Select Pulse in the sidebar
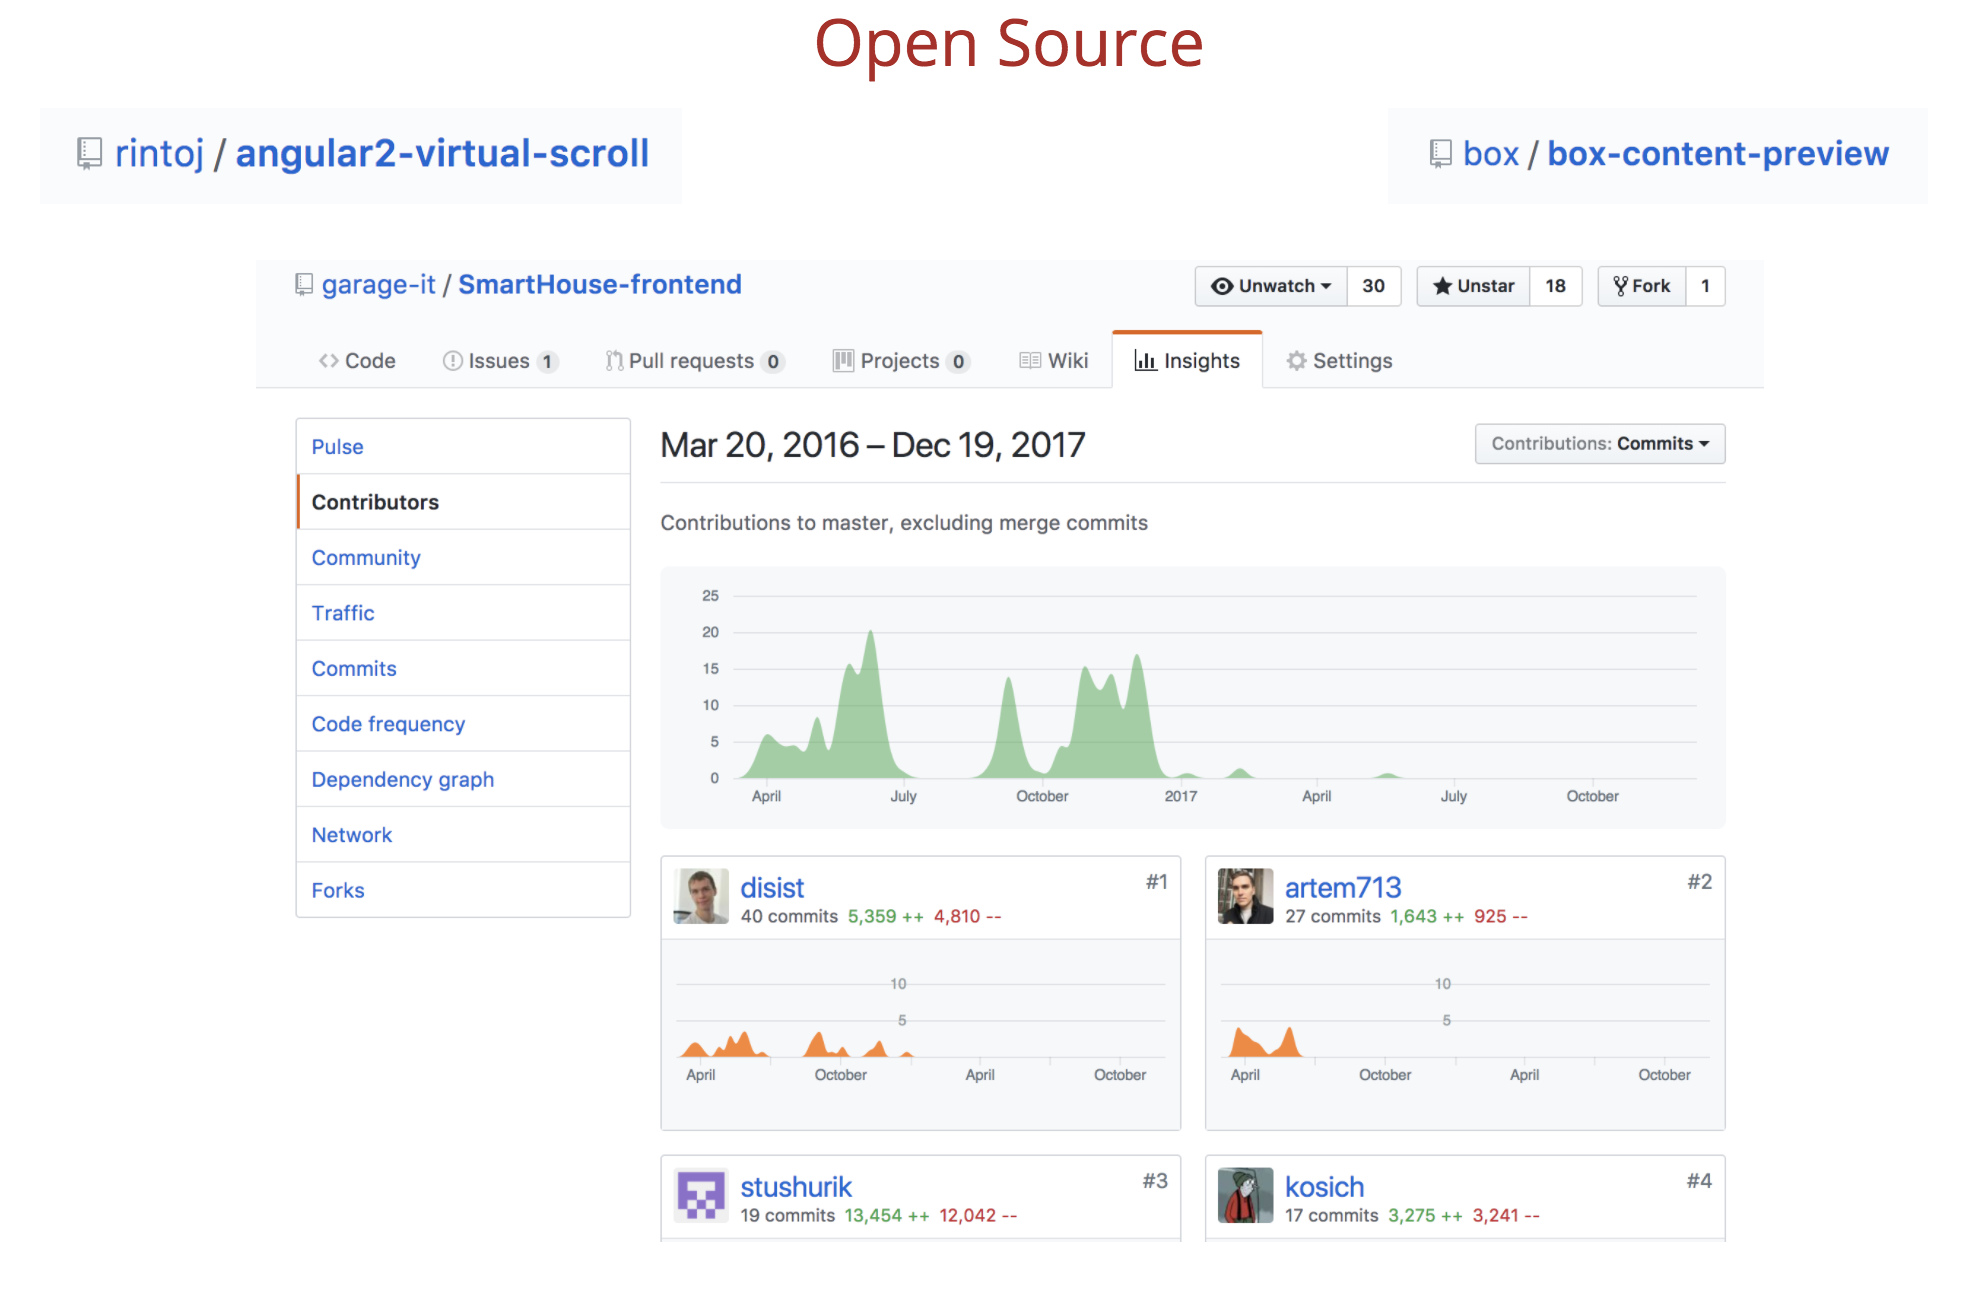The width and height of the screenshot is (1964, 1302). point(337,447)
